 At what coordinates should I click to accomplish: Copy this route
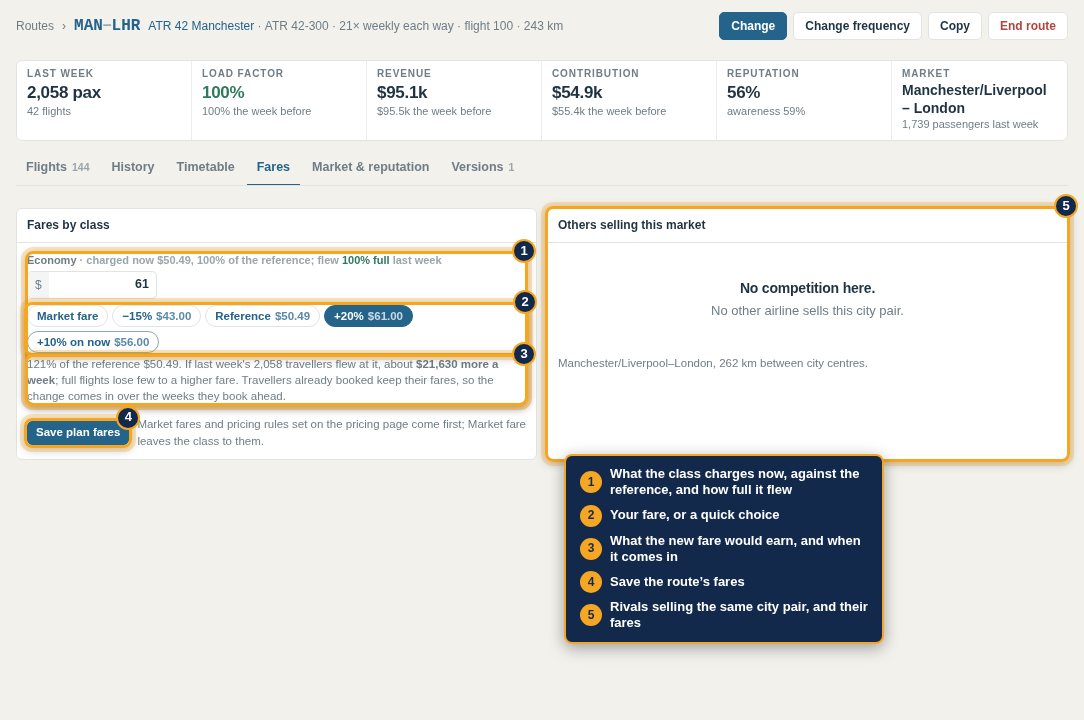click(954, 26)
